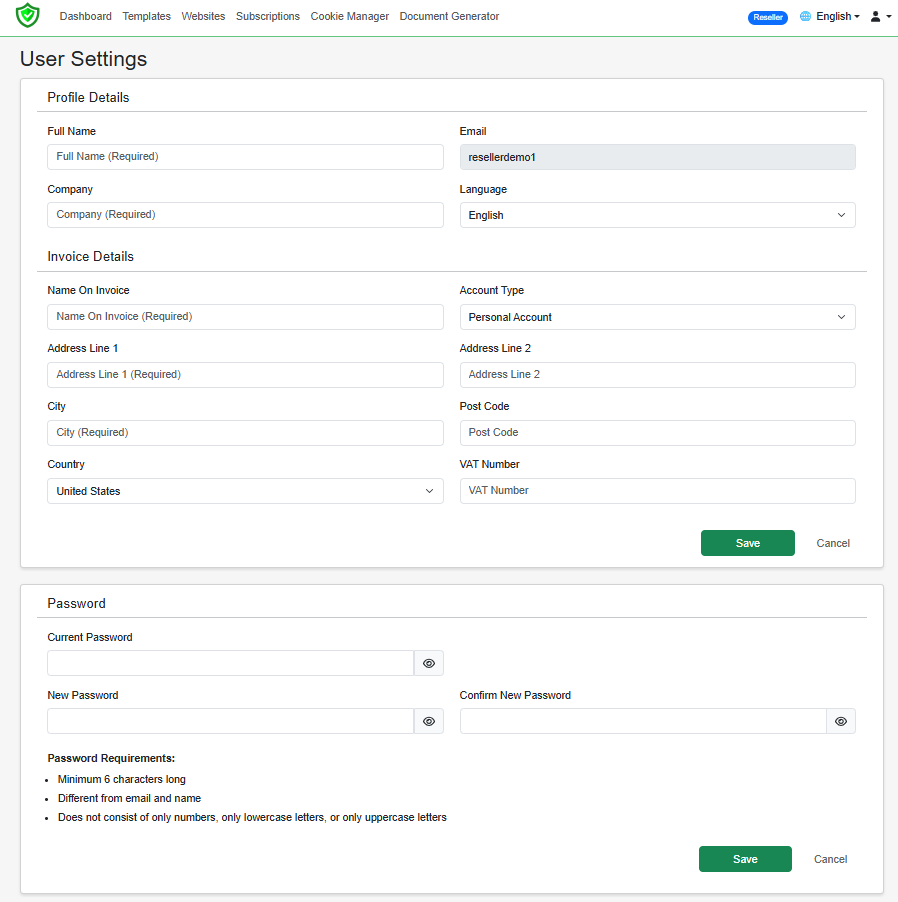Toggle Confirm New Password visibility eye
The image size is (898, 902).
click(841, 721)
